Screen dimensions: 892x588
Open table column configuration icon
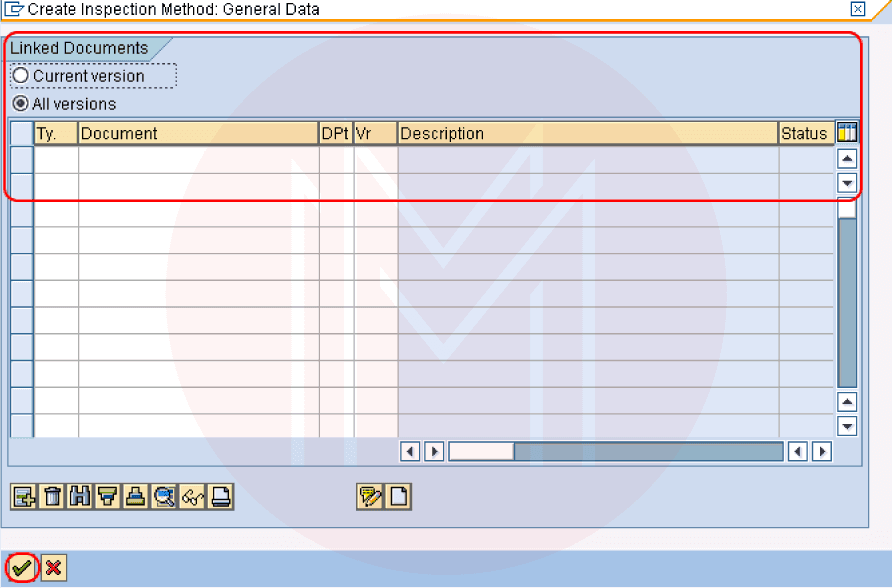[847, 132]
